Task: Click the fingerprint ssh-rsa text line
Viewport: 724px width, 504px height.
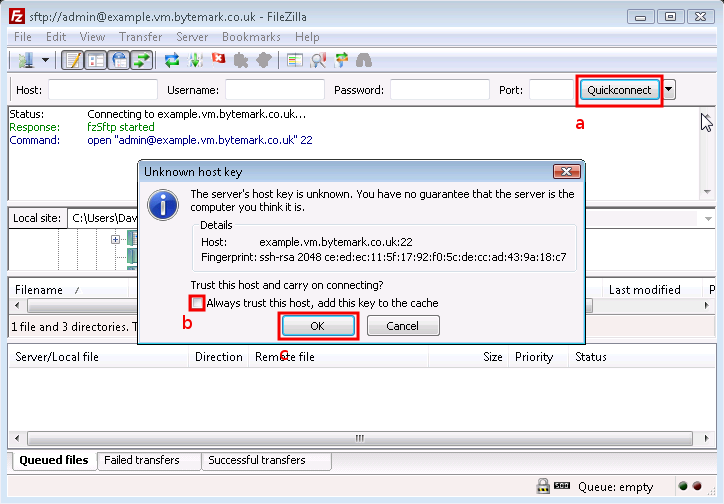Action: point(384,257)
